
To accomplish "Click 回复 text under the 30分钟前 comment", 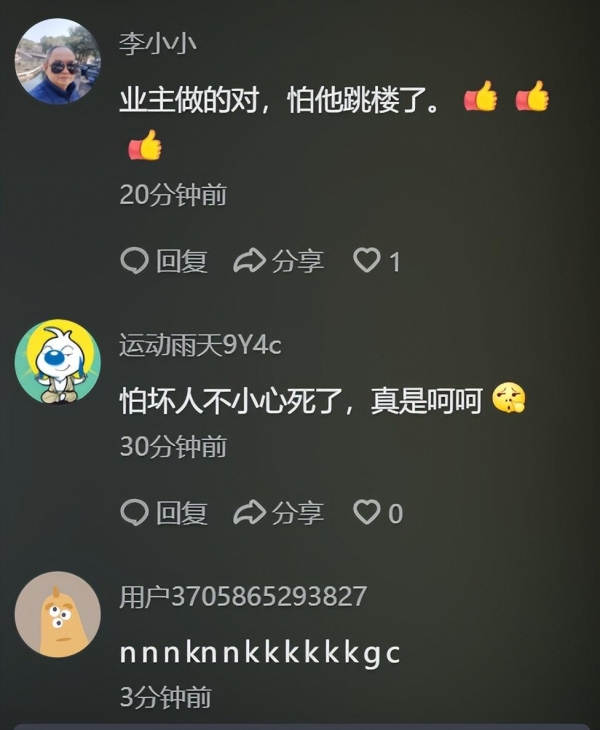I will 182,513.
